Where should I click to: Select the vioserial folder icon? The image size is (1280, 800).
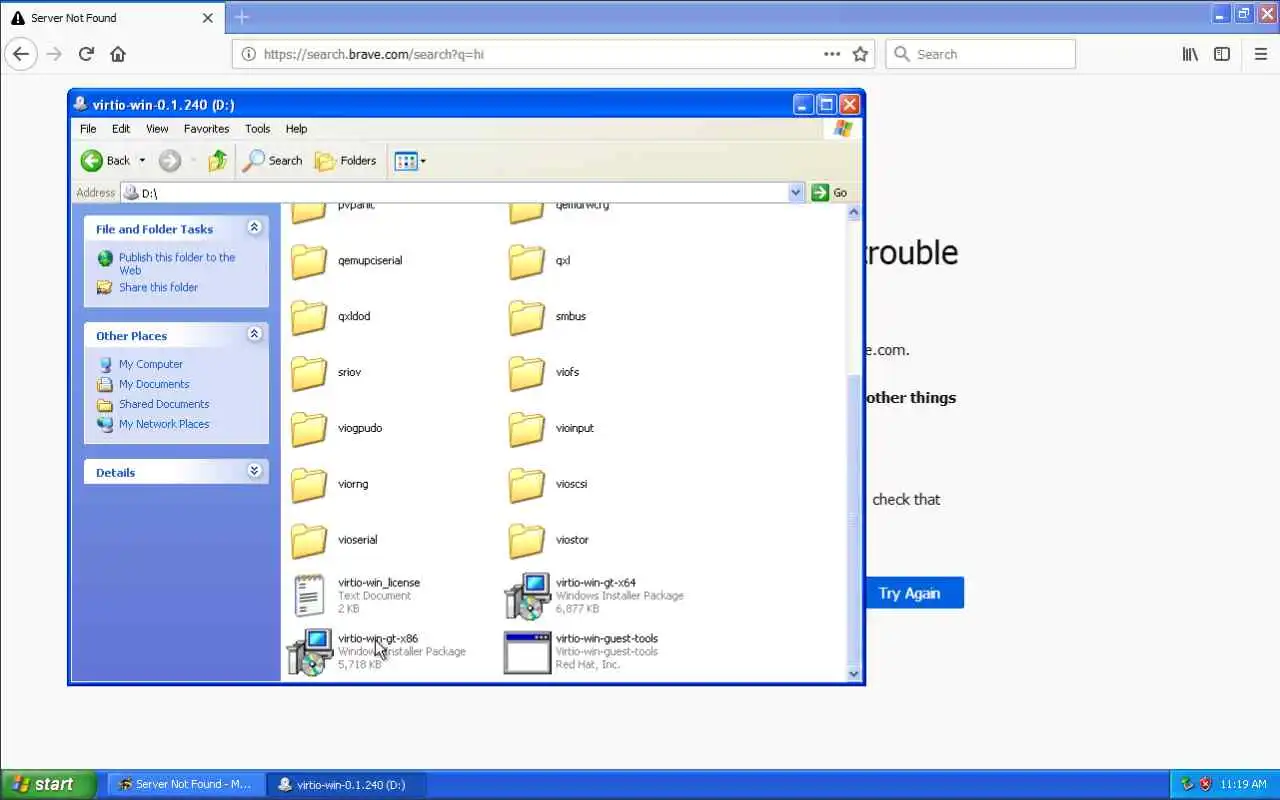tap(309, 541)
